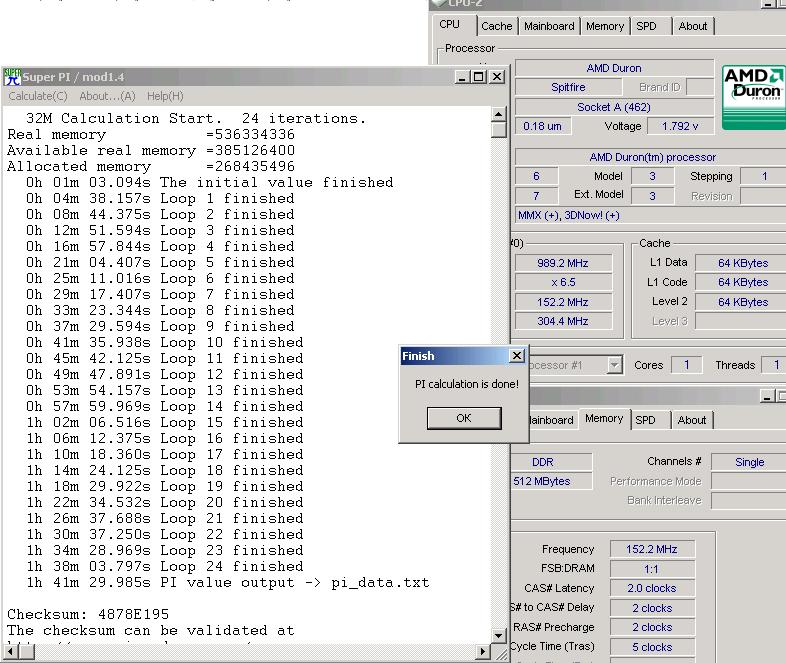Click the Super PI scroll down arrow
The image size is (786, 663).
(498, 636)
